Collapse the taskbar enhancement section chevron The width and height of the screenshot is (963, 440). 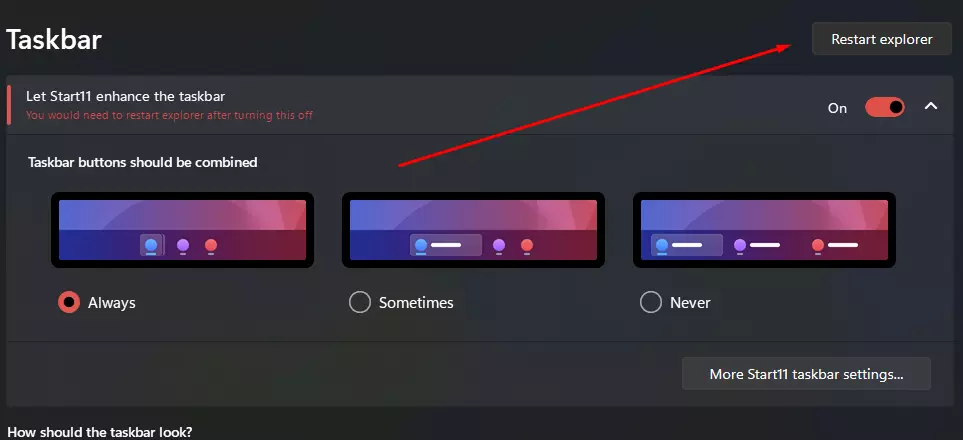click(931, 106)
